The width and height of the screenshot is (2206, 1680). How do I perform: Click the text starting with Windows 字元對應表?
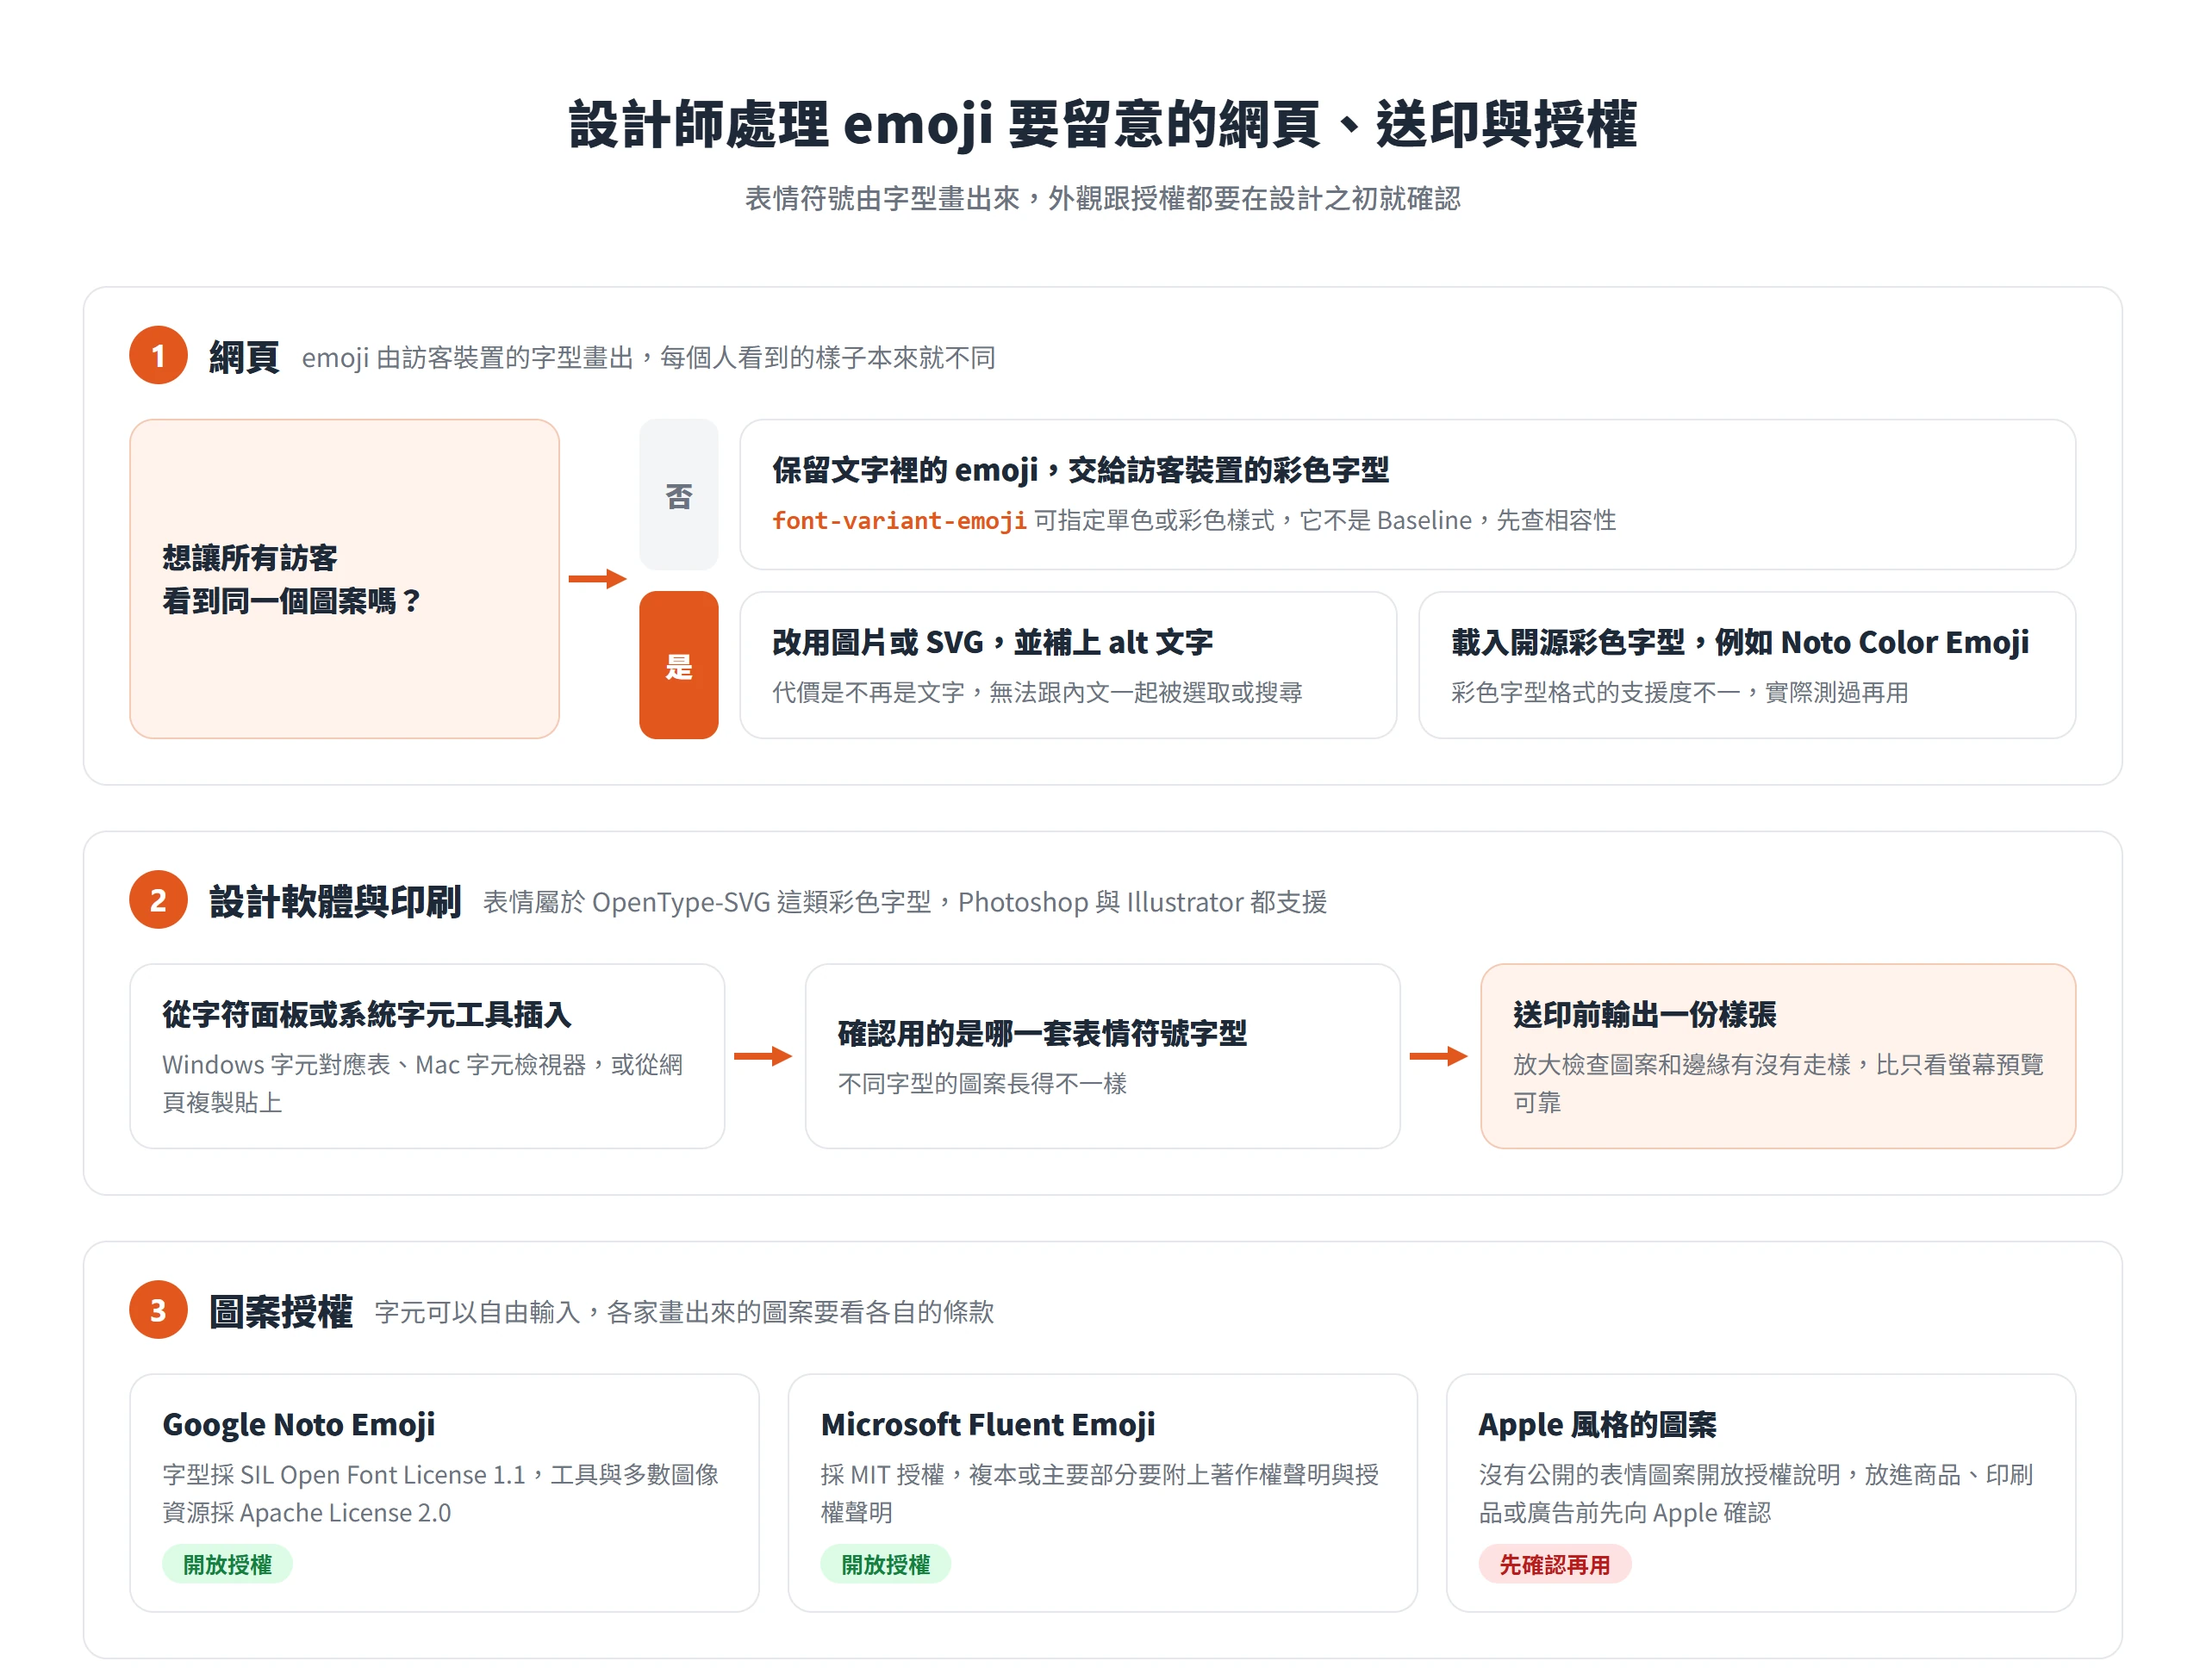click(423, 1084)
